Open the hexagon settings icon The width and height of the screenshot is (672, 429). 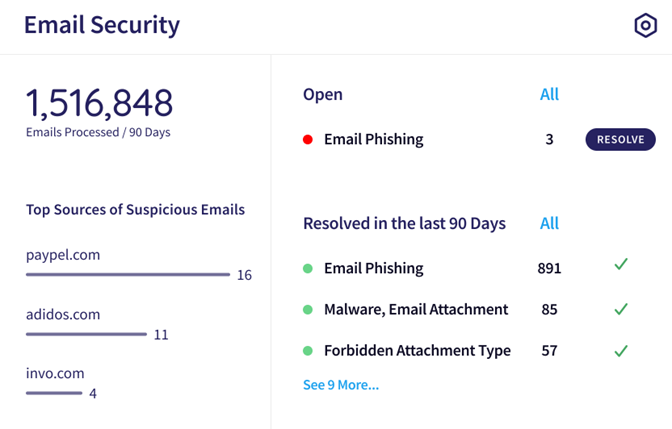tap(645, 25)
